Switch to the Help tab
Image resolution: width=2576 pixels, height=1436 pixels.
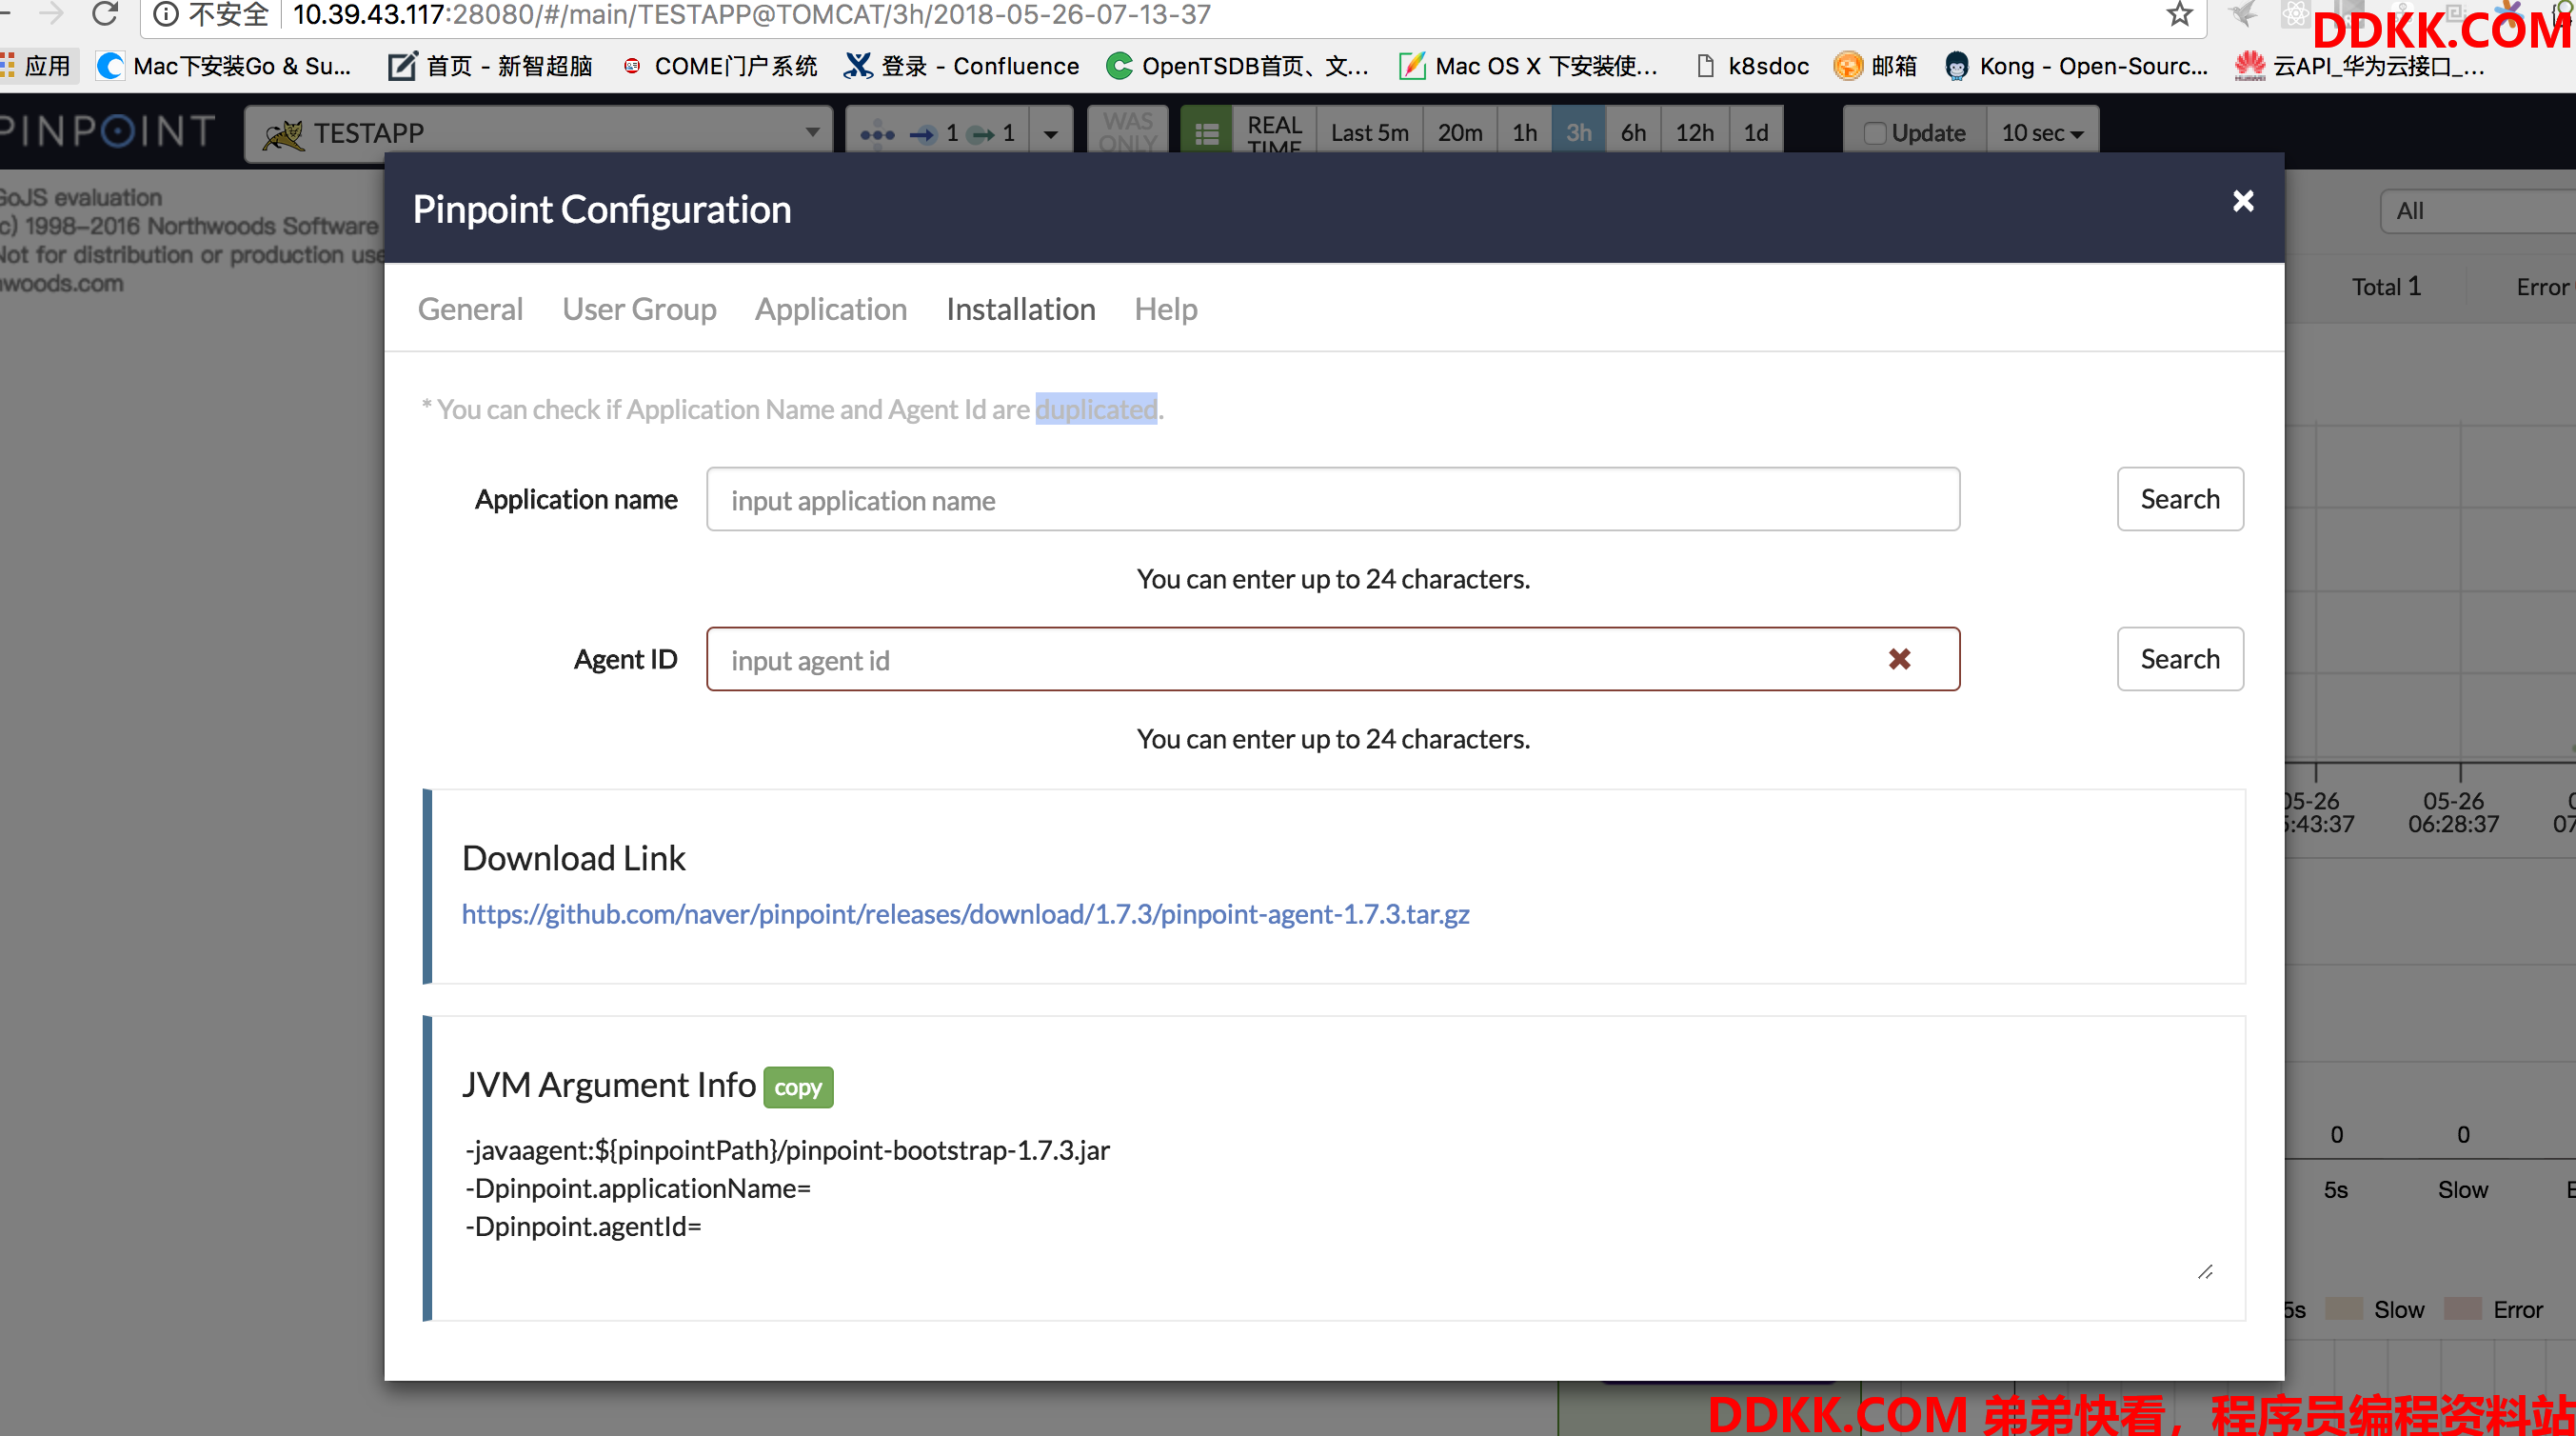[x=1165, y=309]
